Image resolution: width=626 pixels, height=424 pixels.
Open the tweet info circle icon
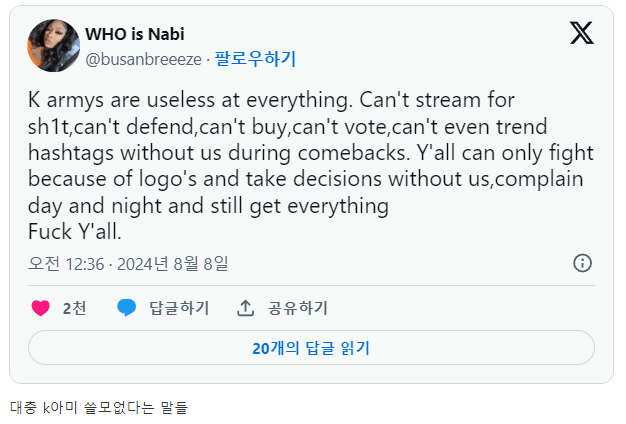pos(582,263)
